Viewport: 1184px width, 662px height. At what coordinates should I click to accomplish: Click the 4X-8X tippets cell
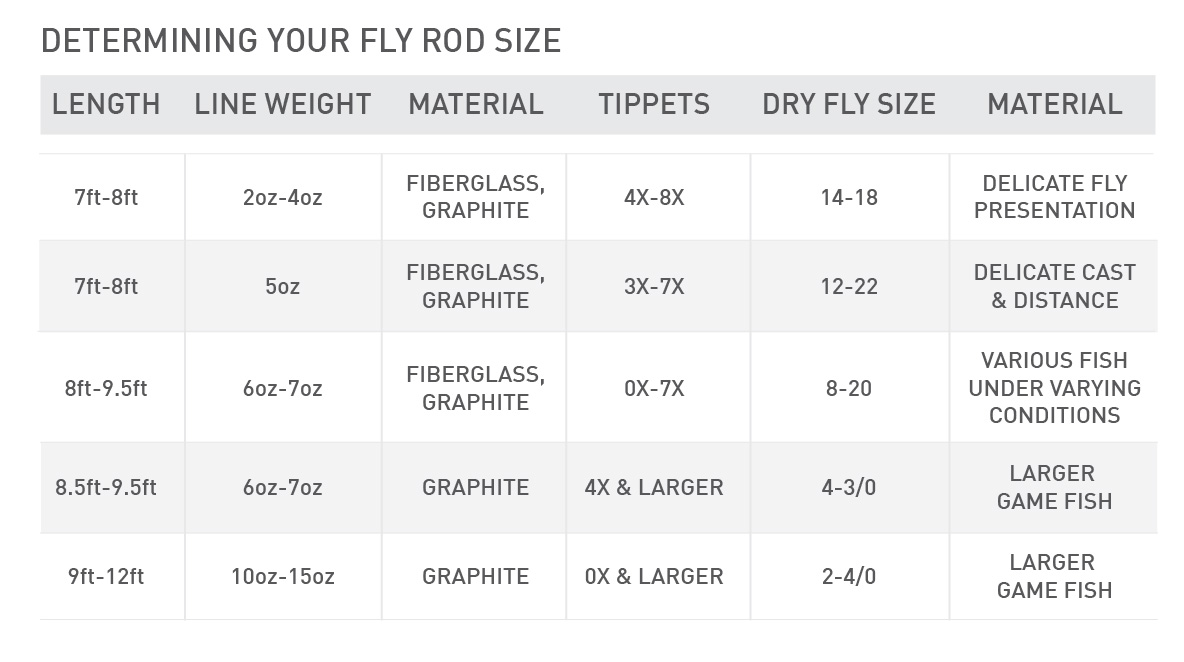(x=654, y=197)
